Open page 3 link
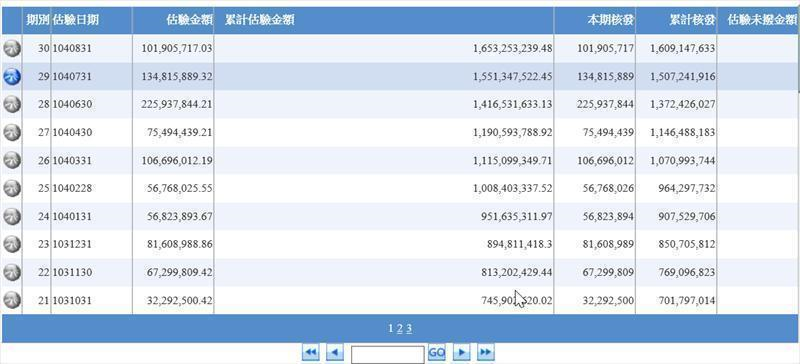This screenshot has width=800, height=364. click(x=409, y=329)
